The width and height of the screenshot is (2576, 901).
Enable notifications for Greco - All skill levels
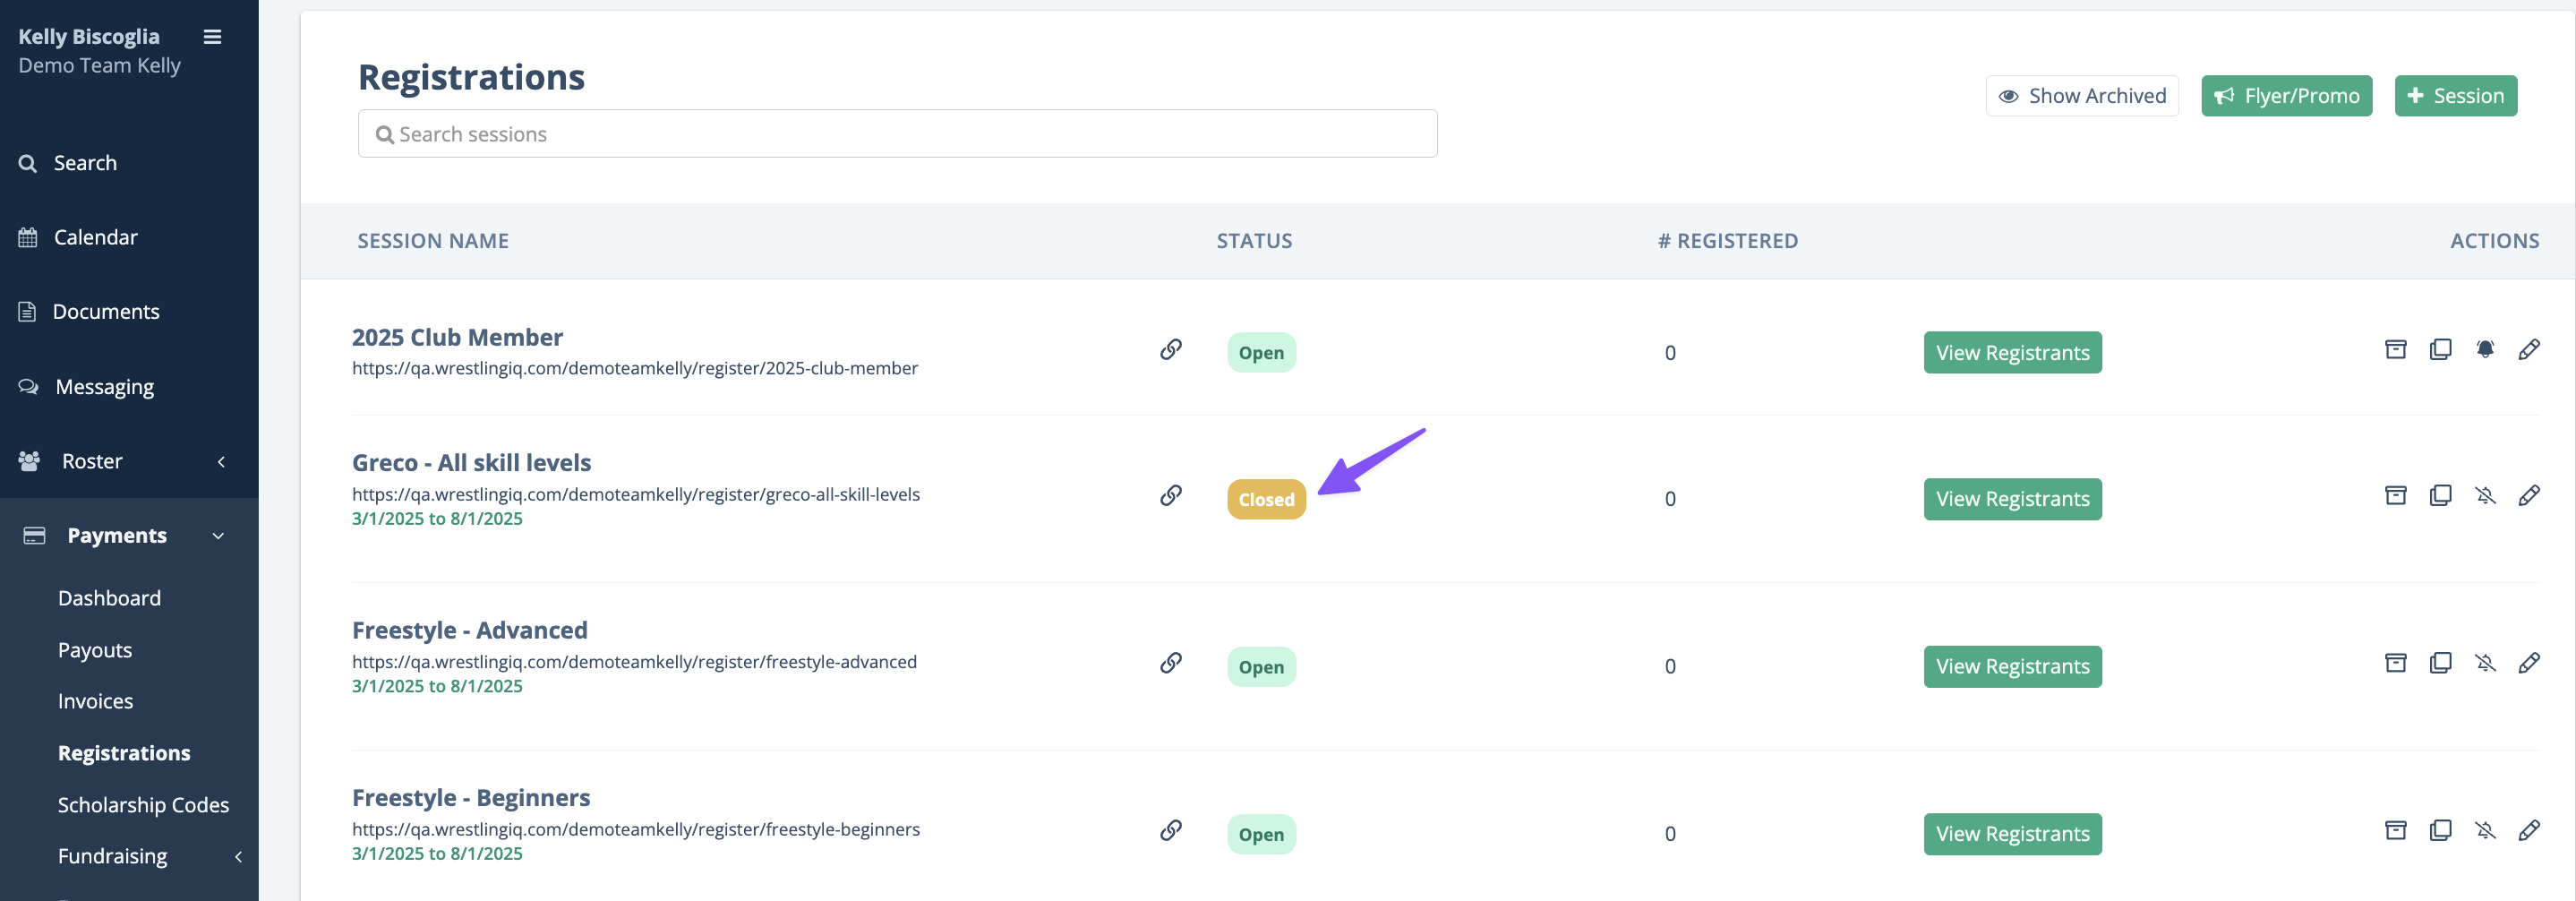tap(2485, 495)
